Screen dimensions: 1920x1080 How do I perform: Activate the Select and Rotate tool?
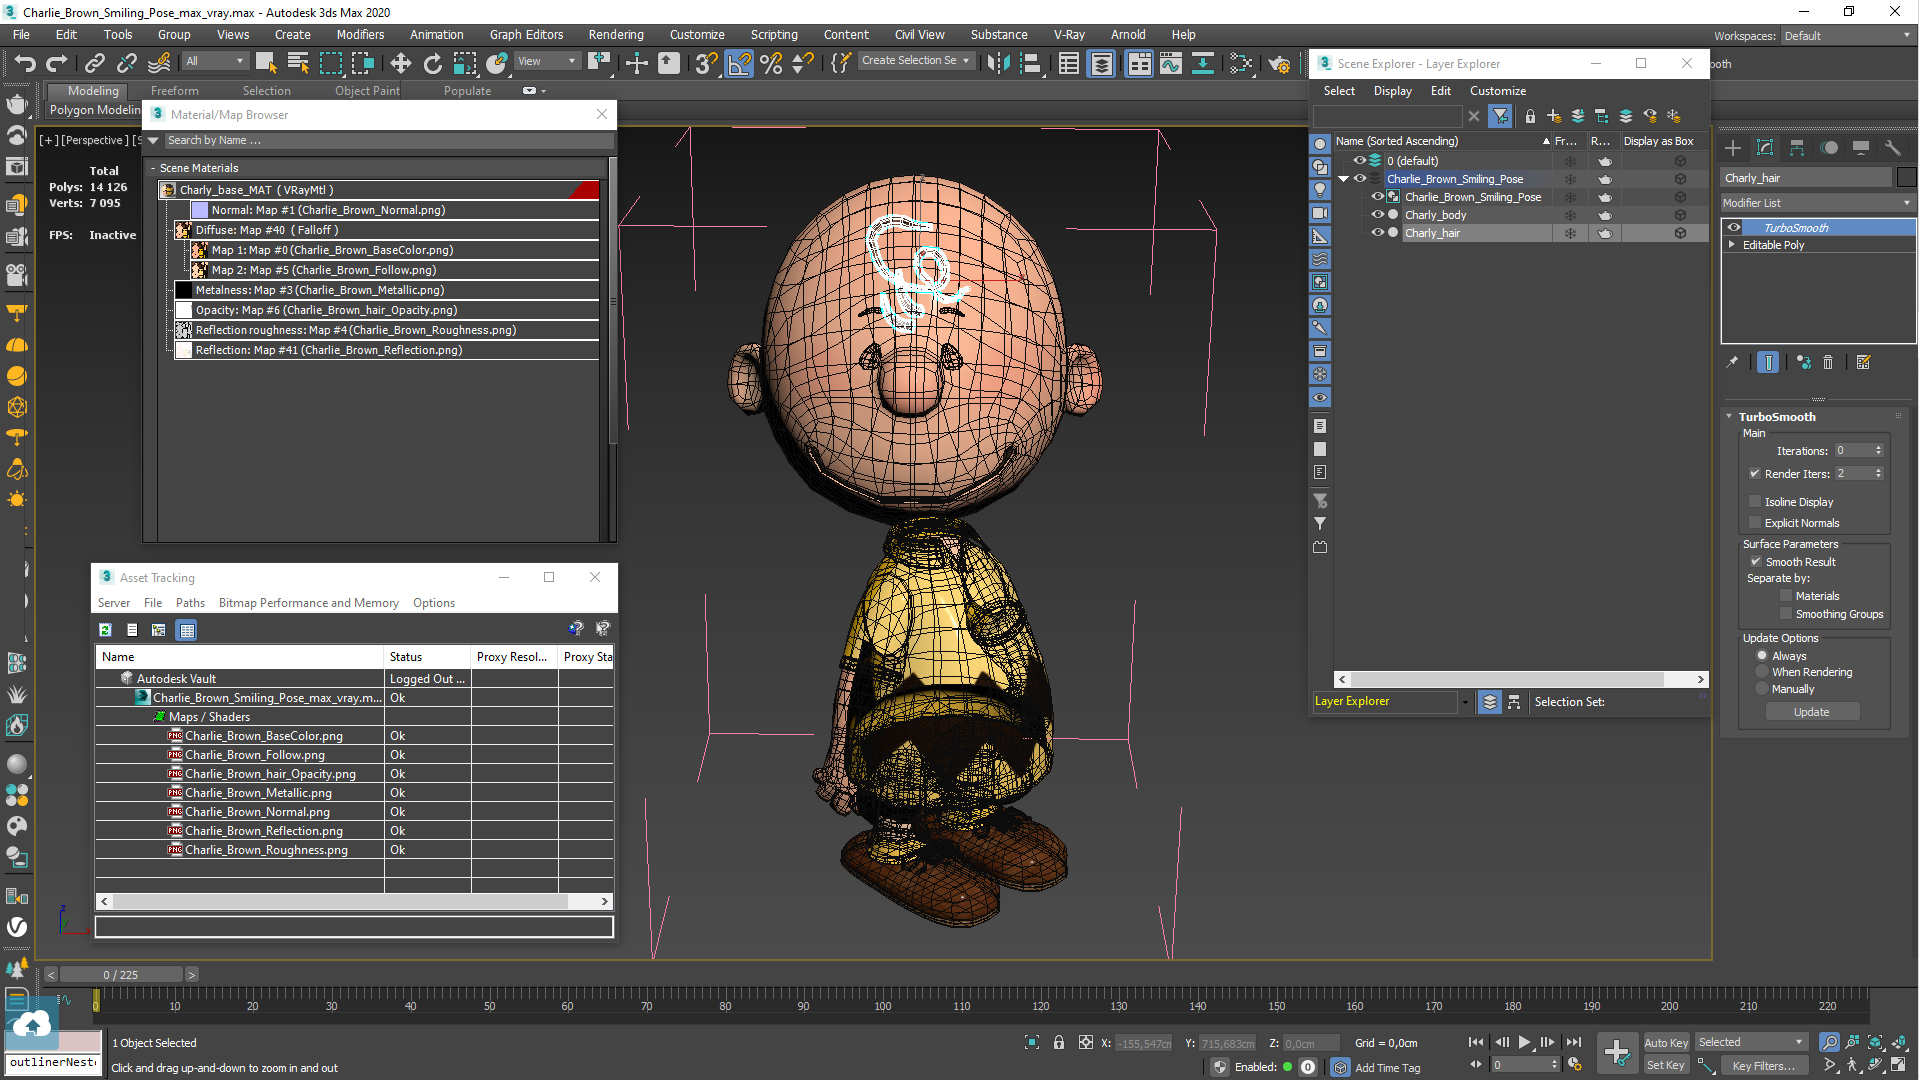coord(432,63)
